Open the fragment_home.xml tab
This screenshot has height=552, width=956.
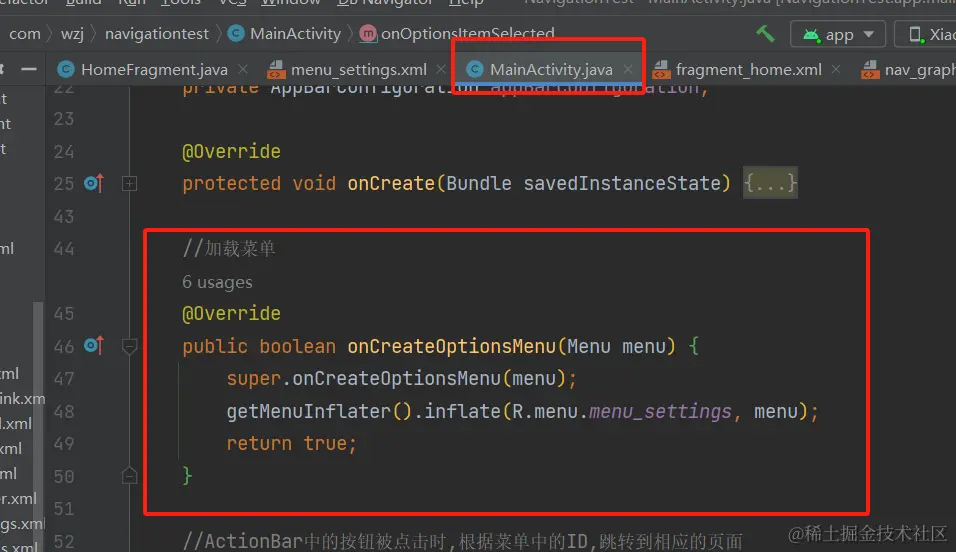coord(748,70)
